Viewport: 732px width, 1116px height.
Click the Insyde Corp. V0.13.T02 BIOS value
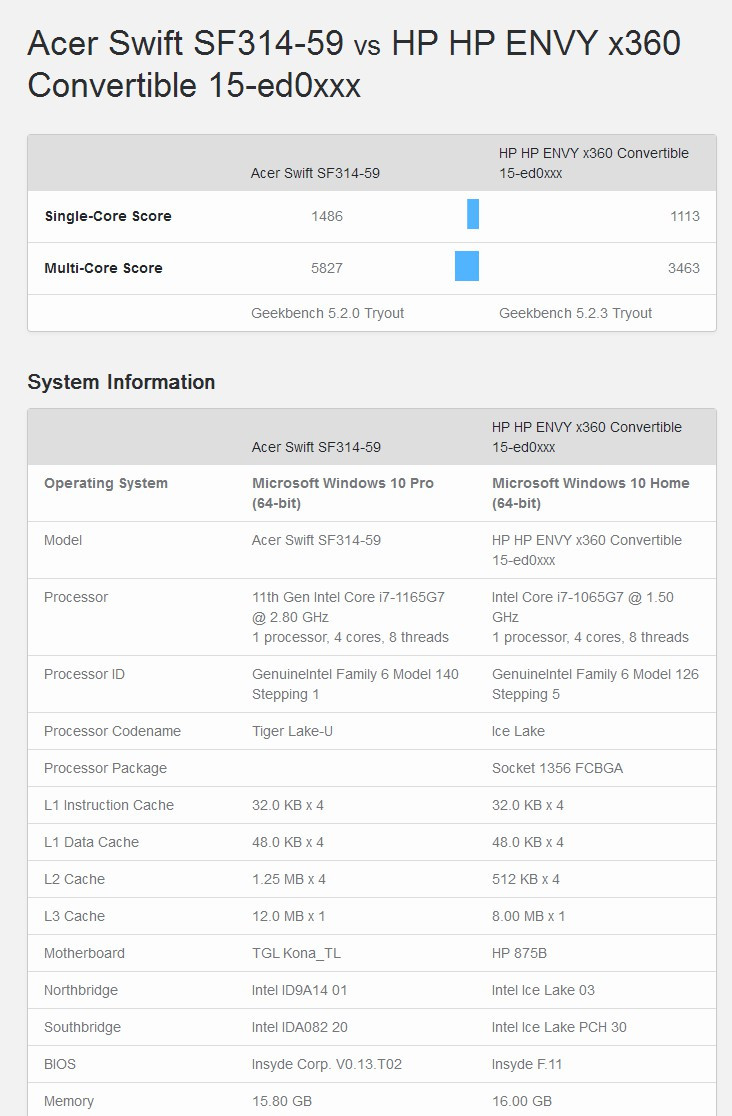pos(327,1064)
